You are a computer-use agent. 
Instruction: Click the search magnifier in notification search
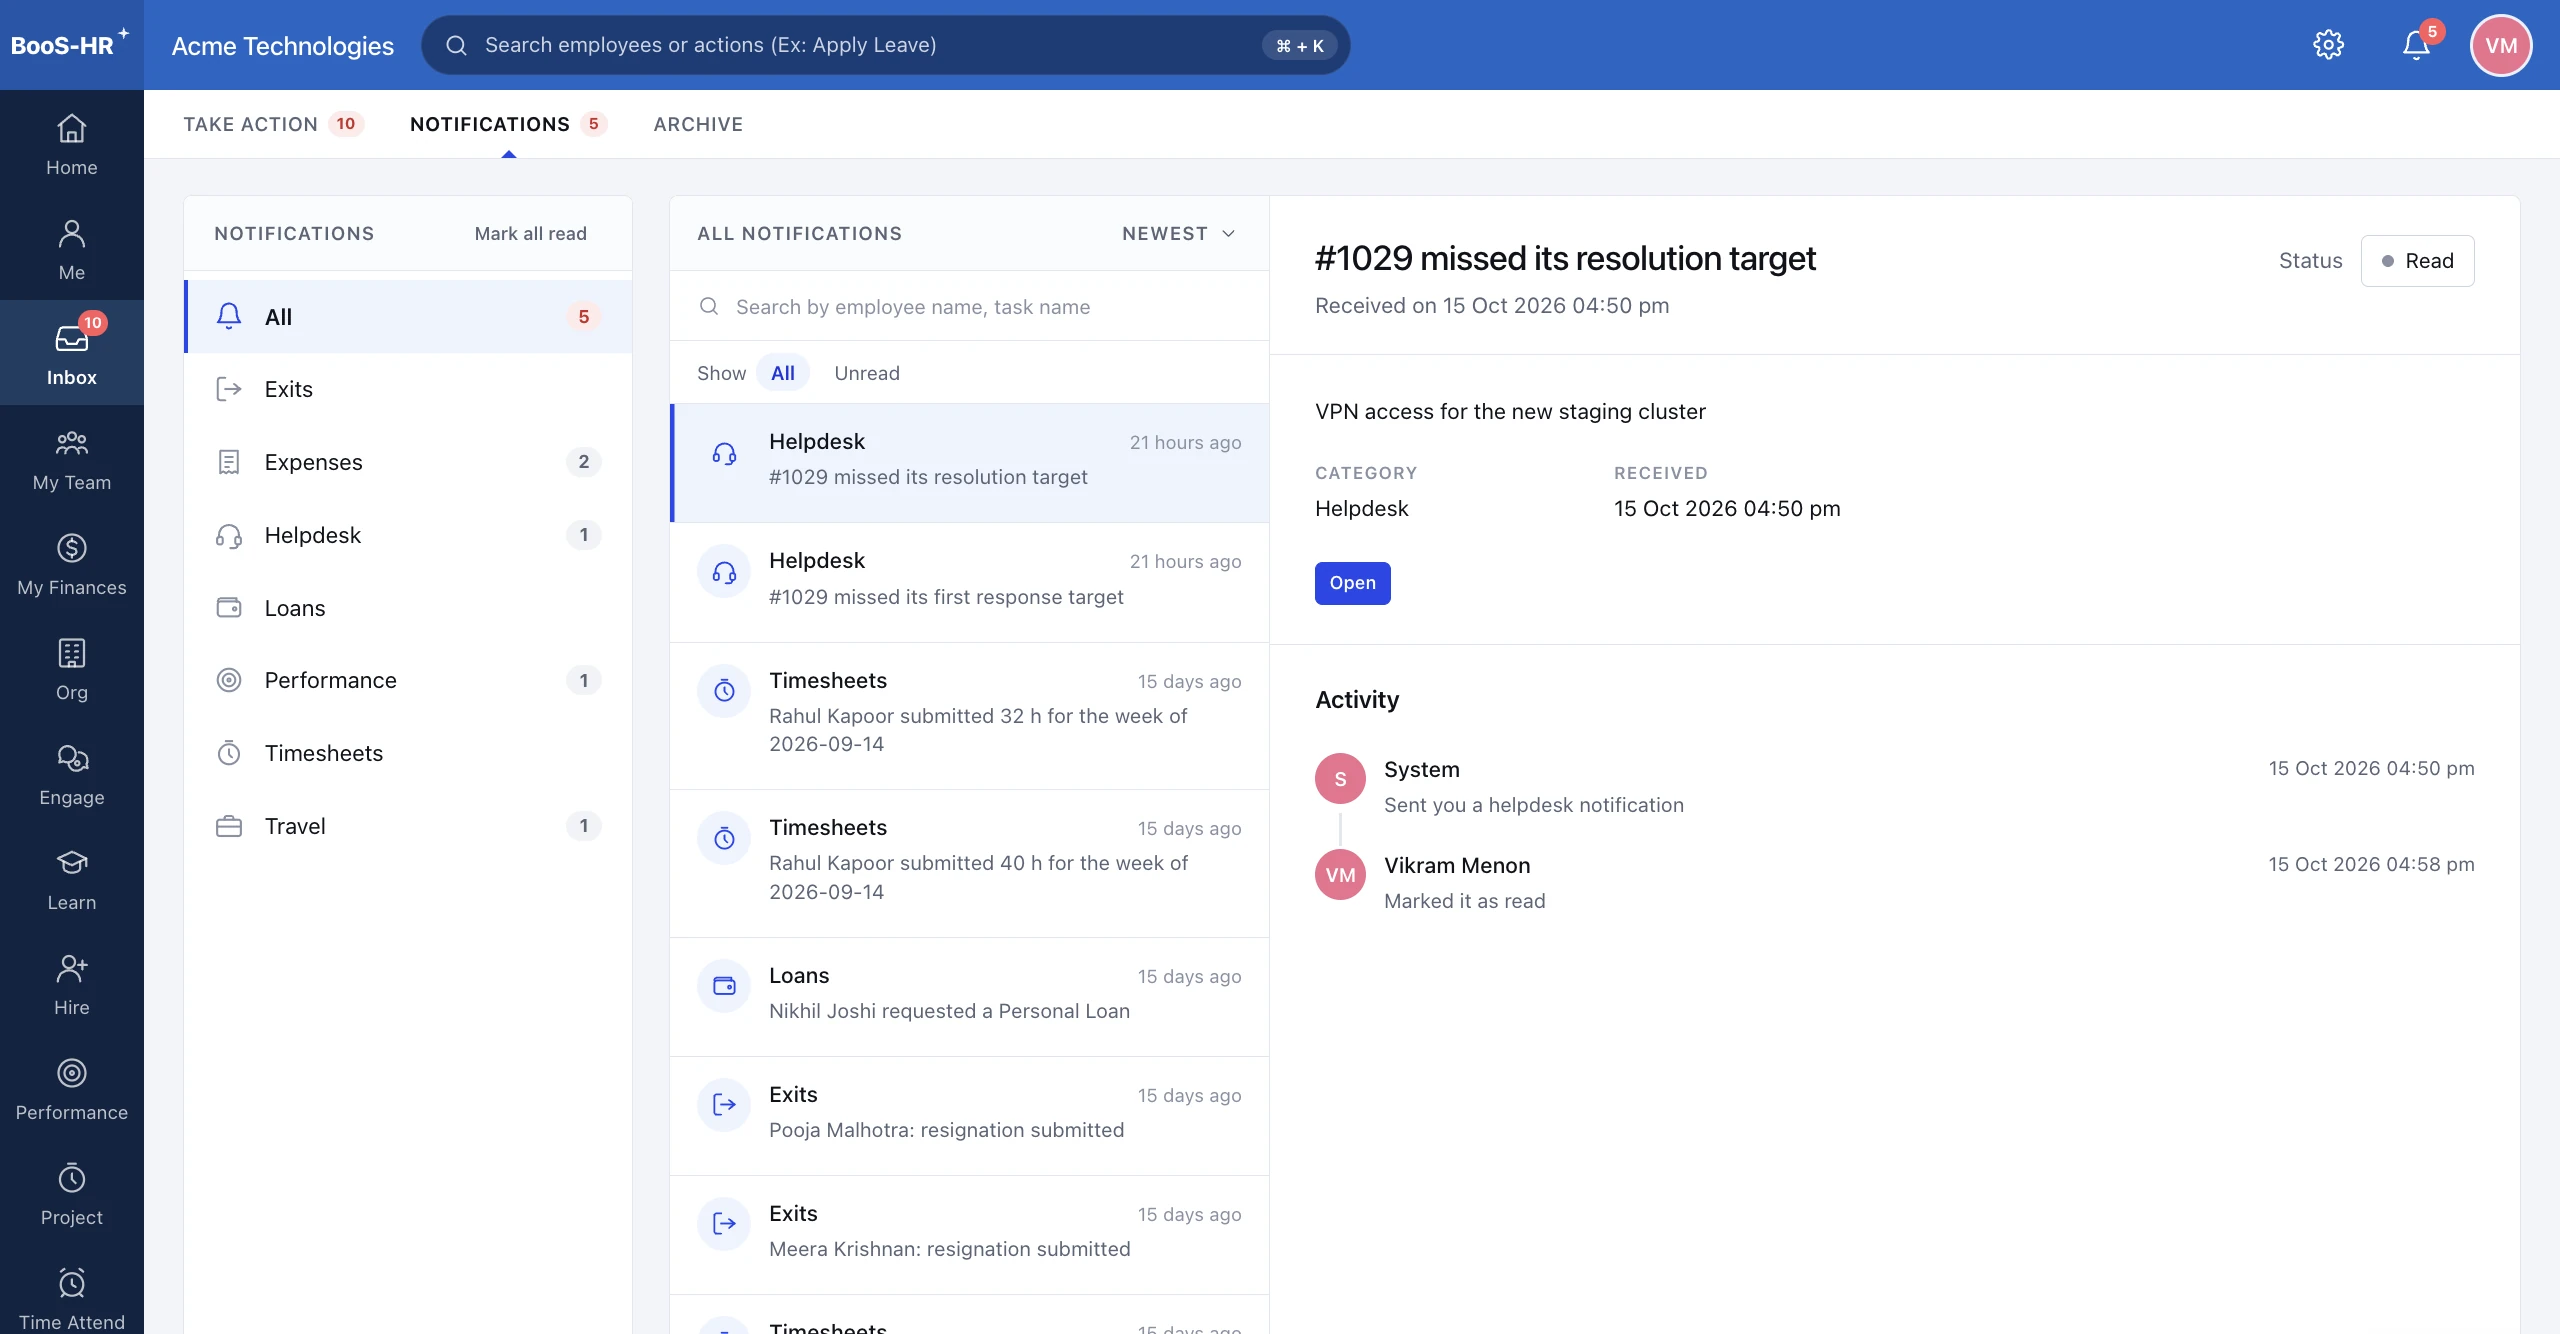[x=709, y=306]
